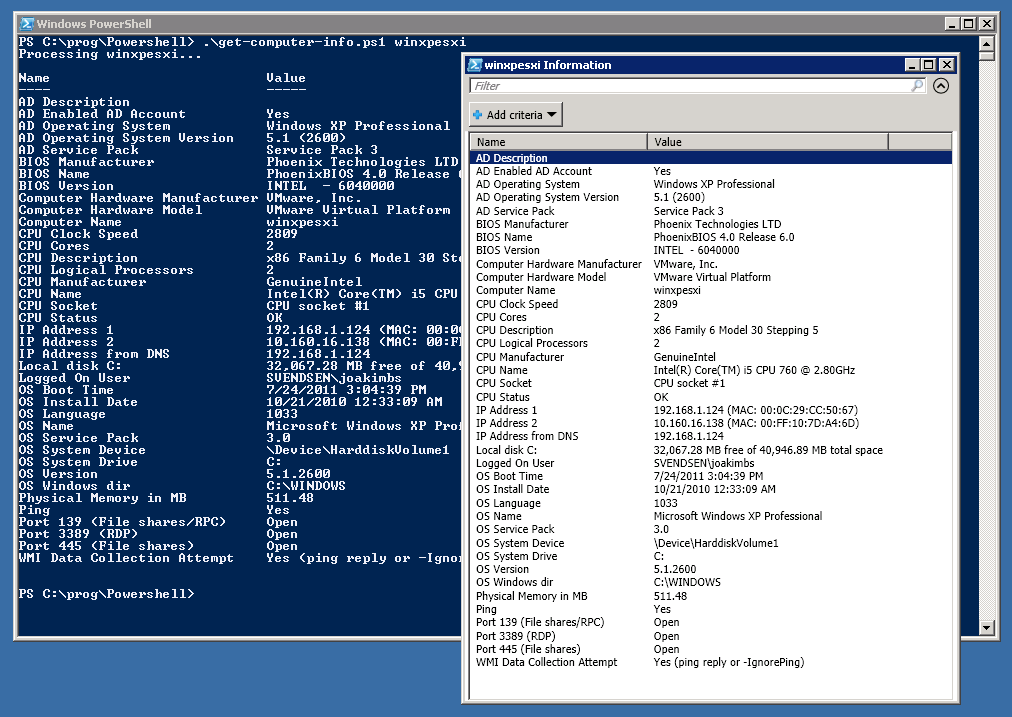Image resolution: width=1012 pixels, height=717 pixels.
Task: Click PowerShell scrollbar up arrow
Action: pos(988,44)
